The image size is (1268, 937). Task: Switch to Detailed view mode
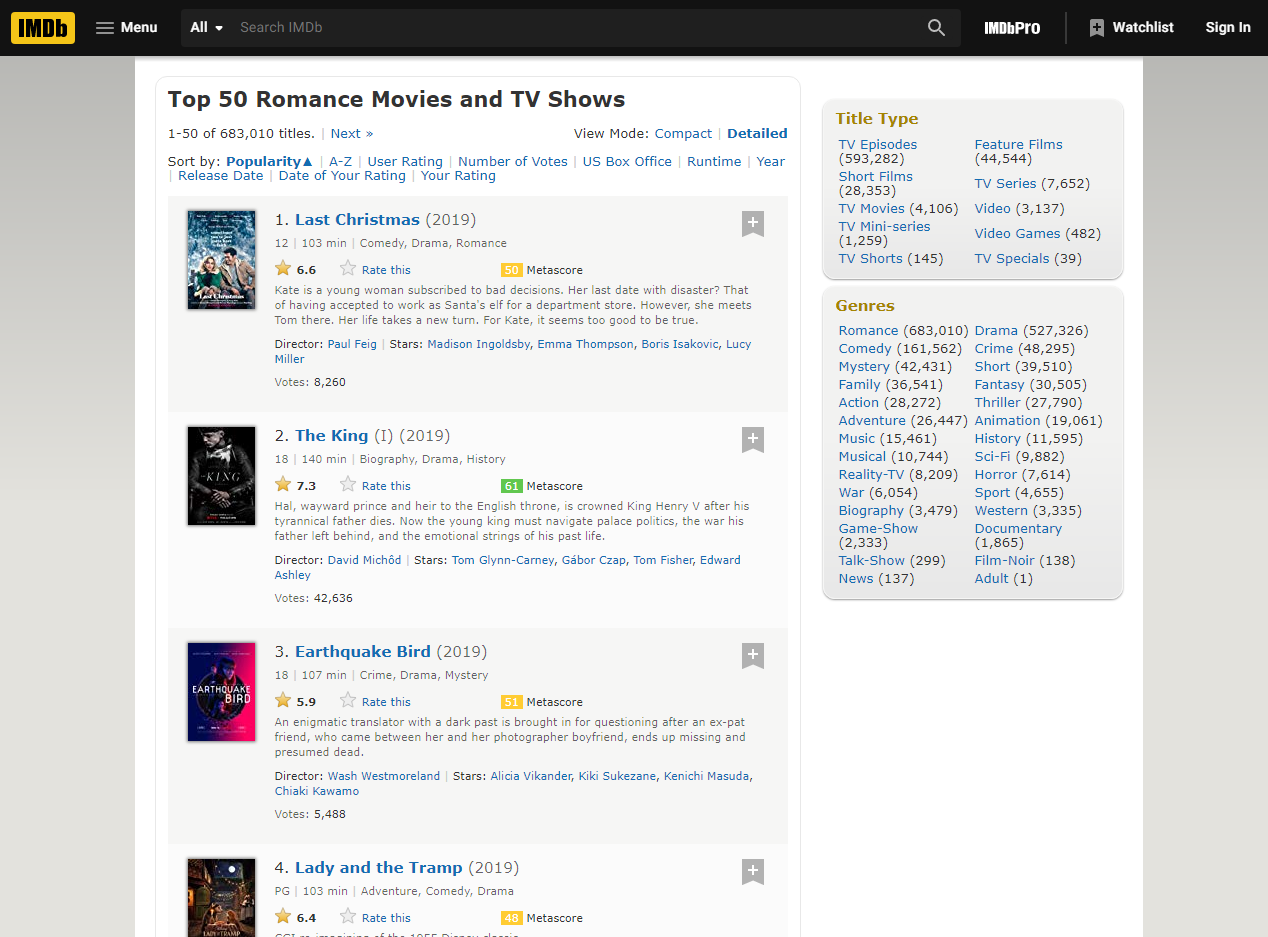tap(757, 134)
